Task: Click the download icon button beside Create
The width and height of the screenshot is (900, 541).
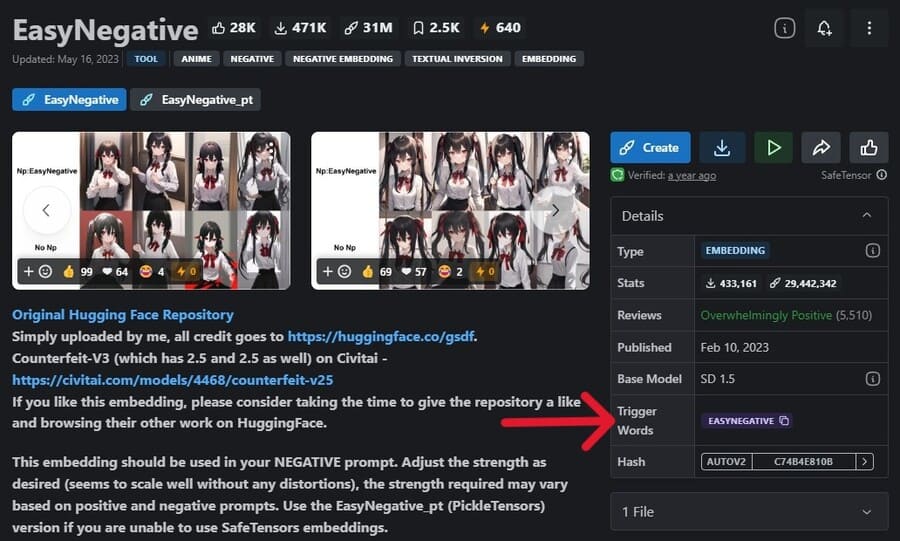Action: pyautogui.click(x=721, y=147)
